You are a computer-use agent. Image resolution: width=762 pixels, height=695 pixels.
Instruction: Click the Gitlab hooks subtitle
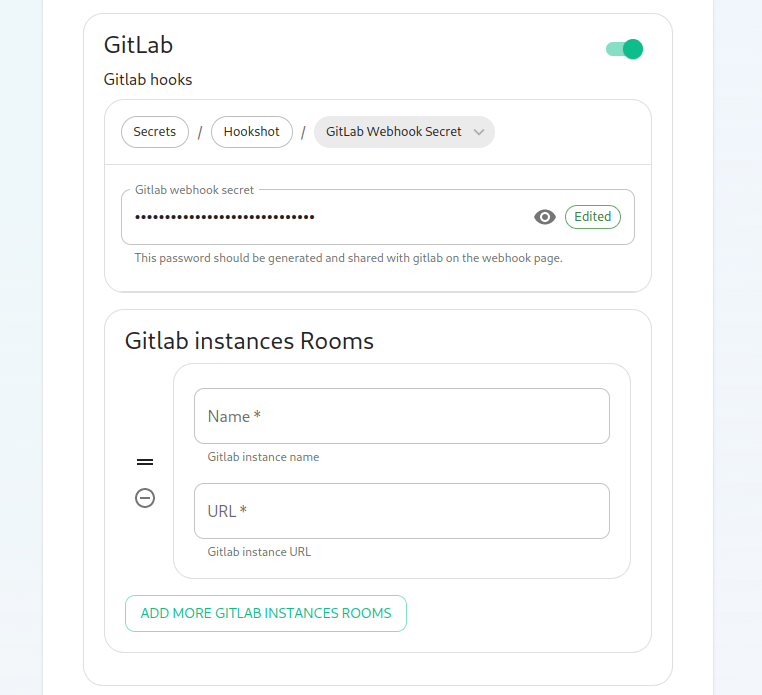click(x=148, y=80)
